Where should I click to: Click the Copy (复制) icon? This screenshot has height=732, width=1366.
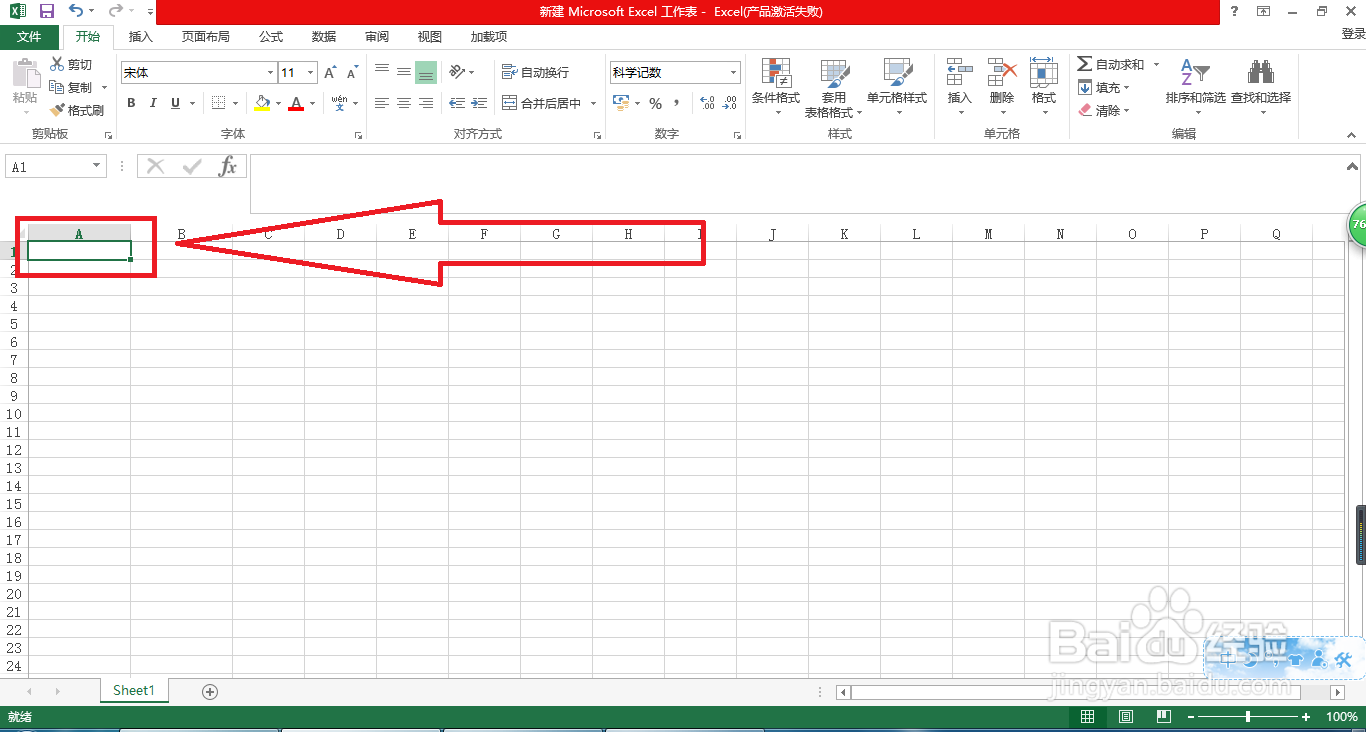pyautogui.click(x=57, y=87)
